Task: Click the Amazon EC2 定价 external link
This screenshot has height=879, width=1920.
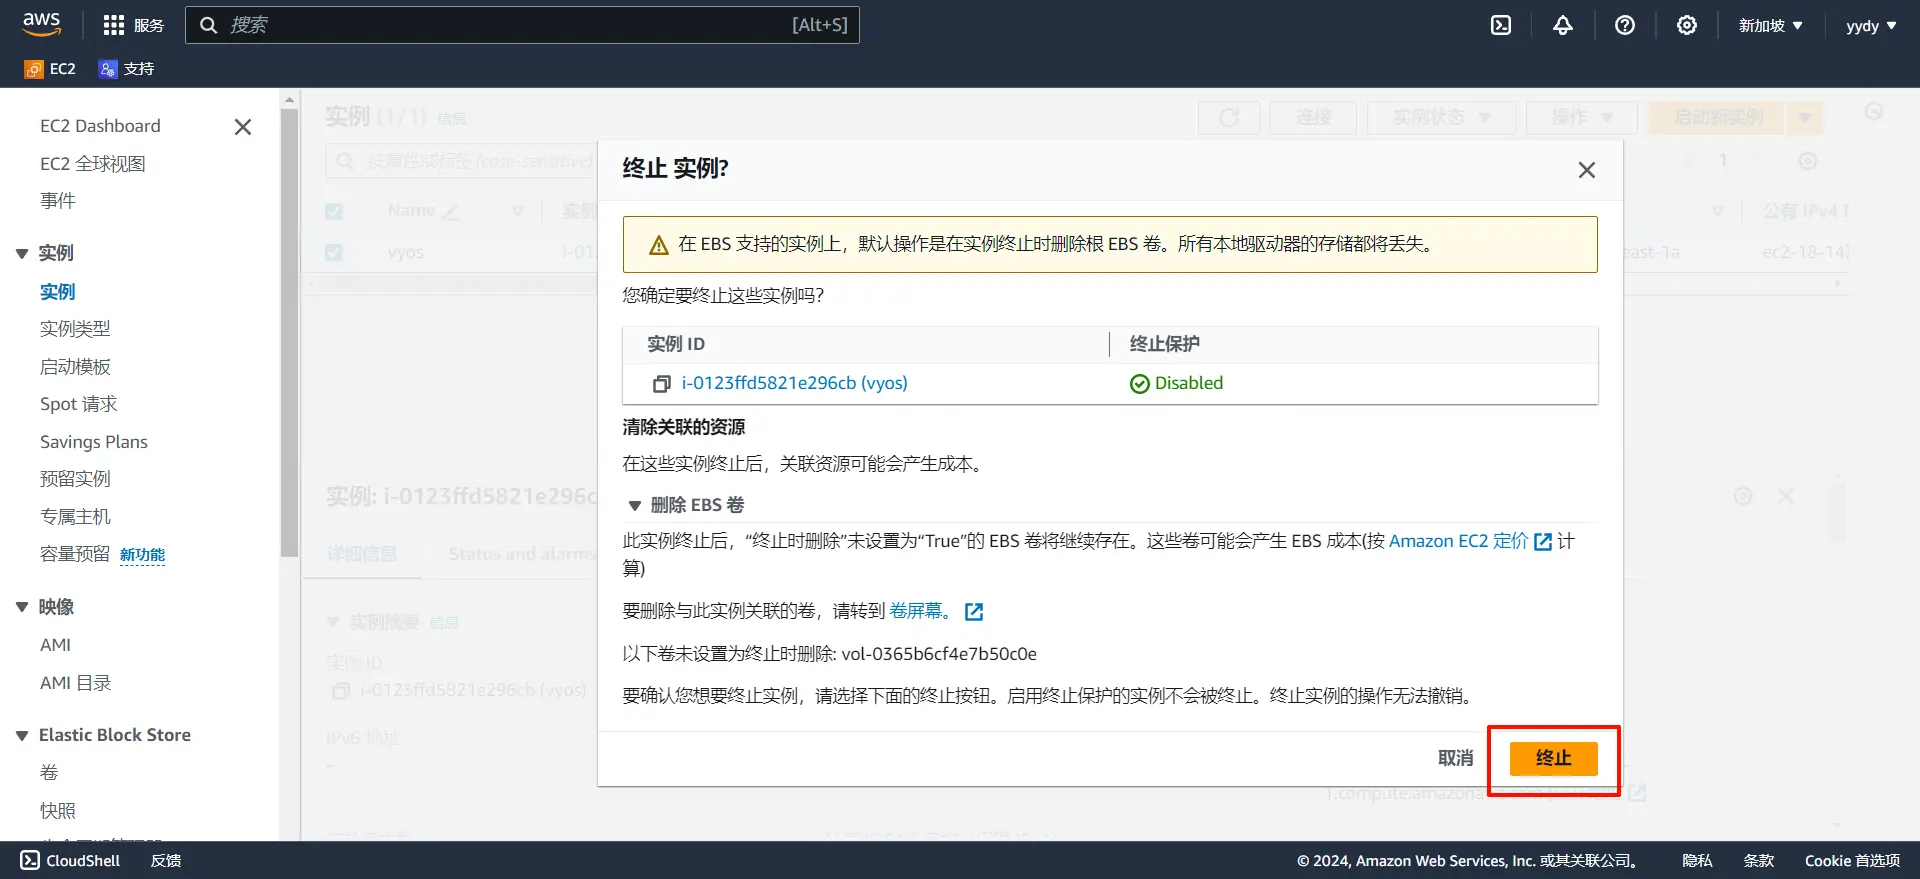Action: coord(1469,541)
